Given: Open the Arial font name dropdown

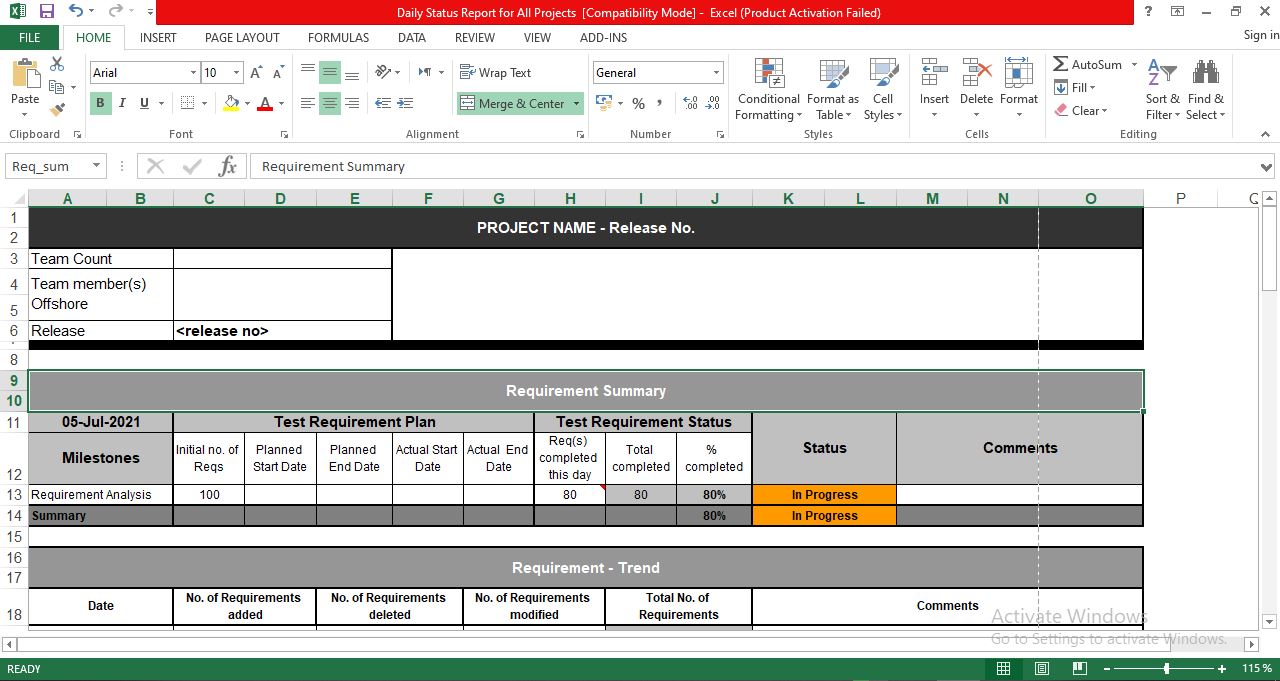Looking at the screenshot, I should click(x=196, y=72).
